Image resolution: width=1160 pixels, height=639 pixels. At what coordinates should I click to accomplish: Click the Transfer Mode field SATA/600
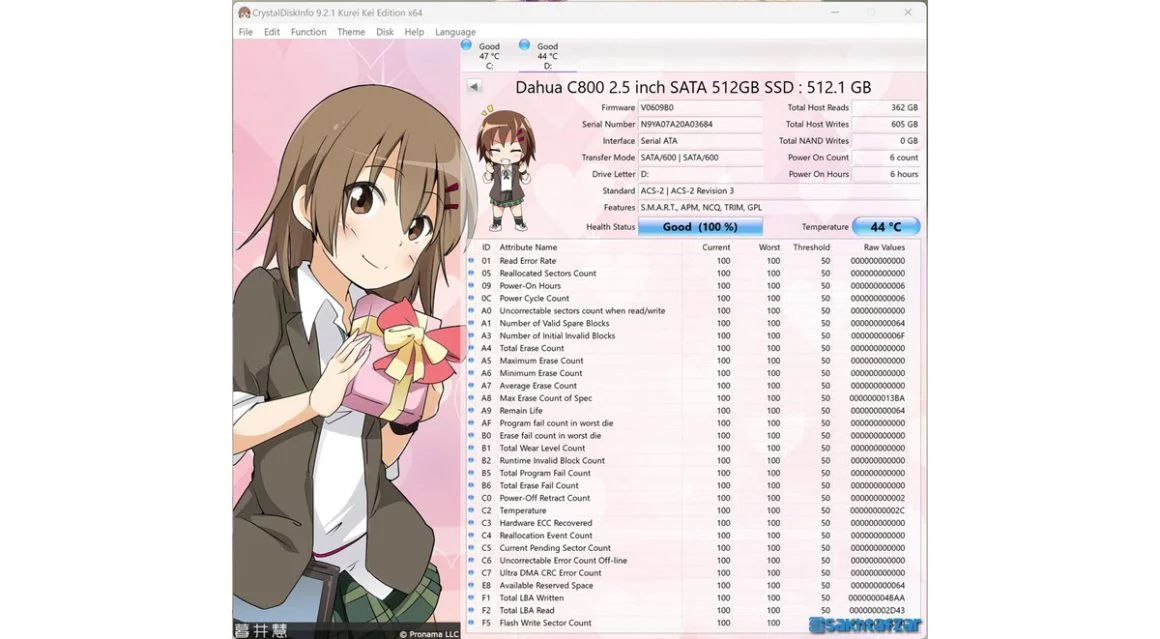click(x=700, y=158)
